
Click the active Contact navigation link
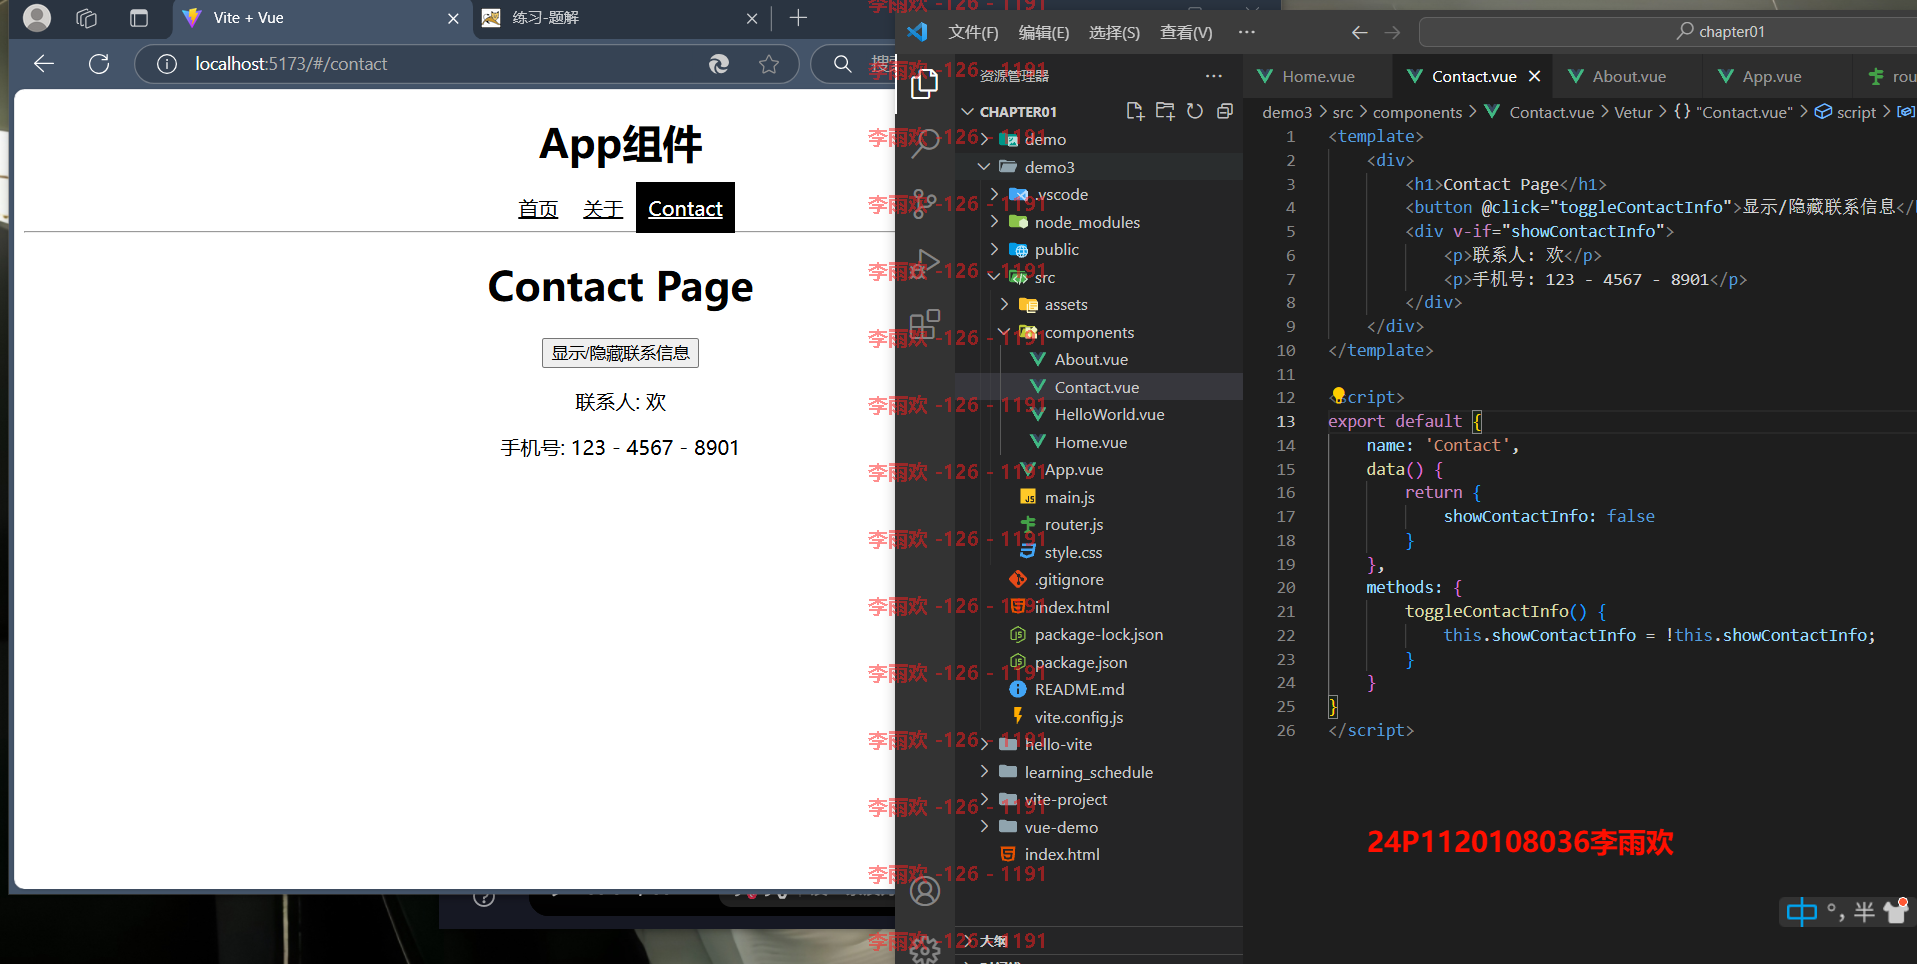[x=685, y=208]
